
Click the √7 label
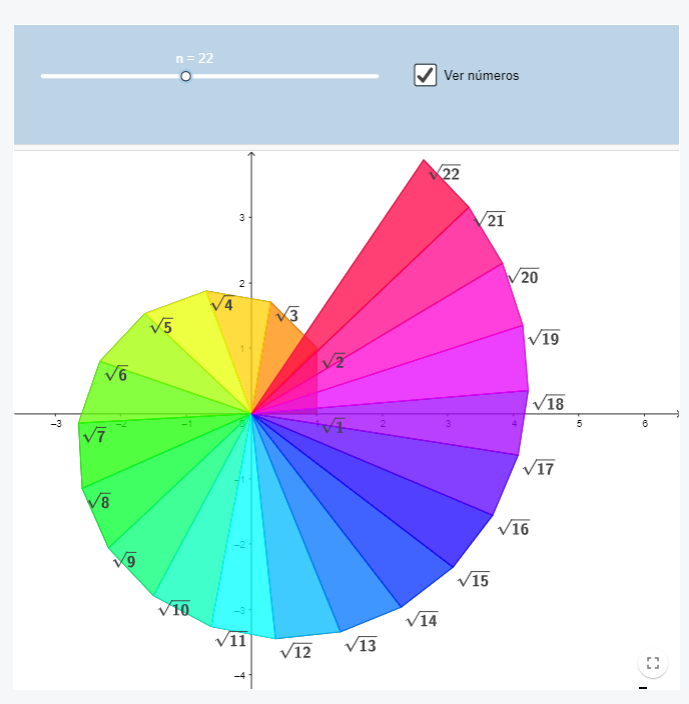(x=95, y=435)
